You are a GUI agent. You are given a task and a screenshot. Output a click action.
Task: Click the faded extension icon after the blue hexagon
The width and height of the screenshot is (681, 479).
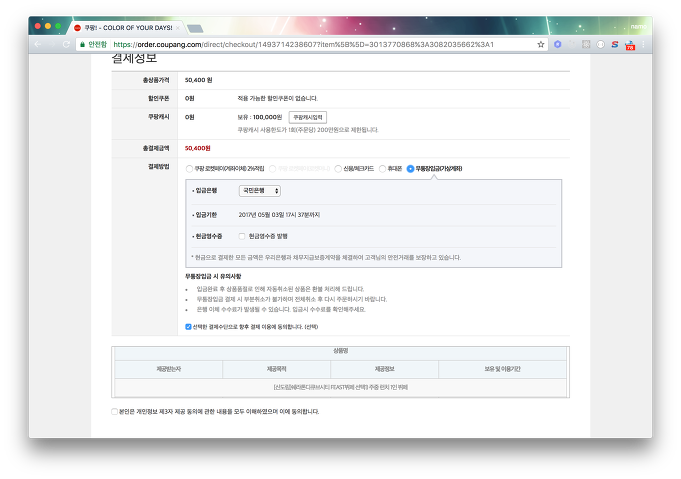[572, 44]
